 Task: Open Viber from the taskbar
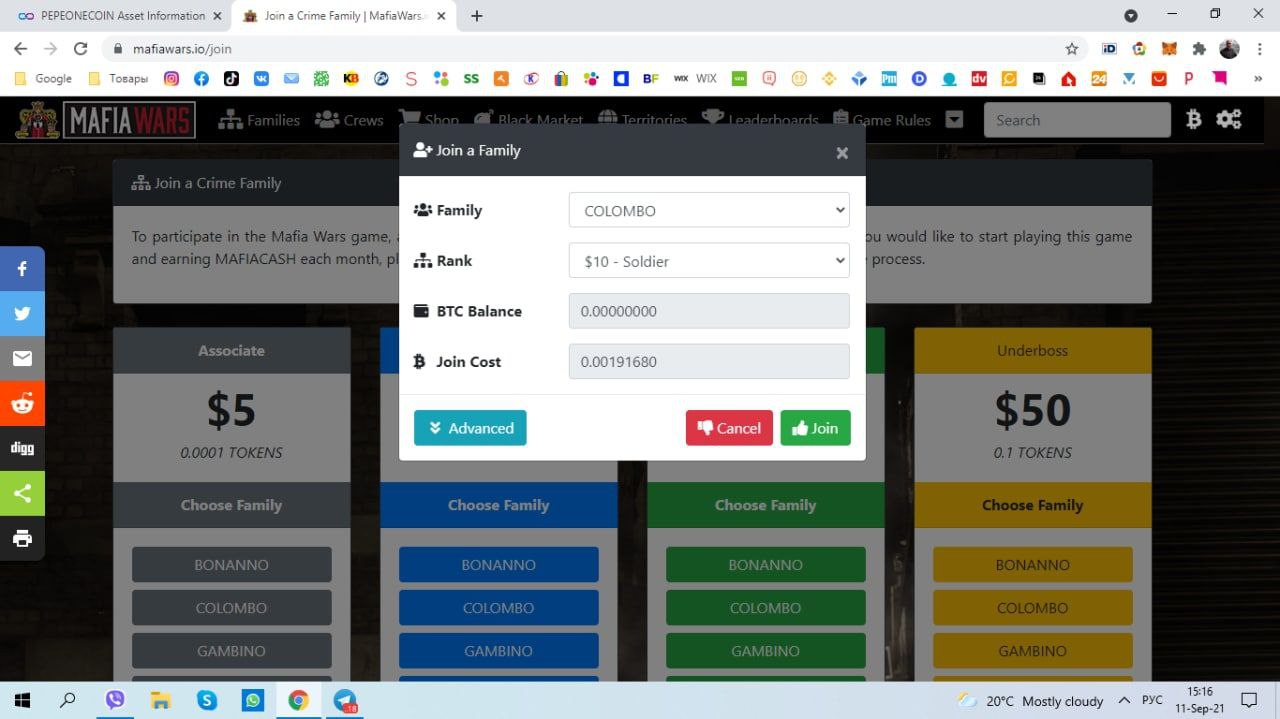click(115, 700)
